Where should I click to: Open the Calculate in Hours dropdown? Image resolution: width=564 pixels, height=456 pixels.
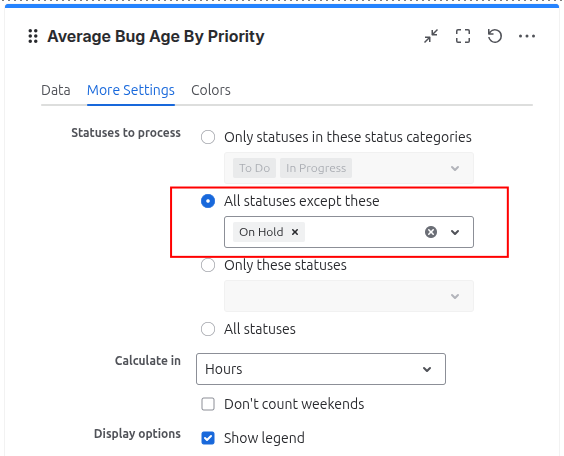321,369
